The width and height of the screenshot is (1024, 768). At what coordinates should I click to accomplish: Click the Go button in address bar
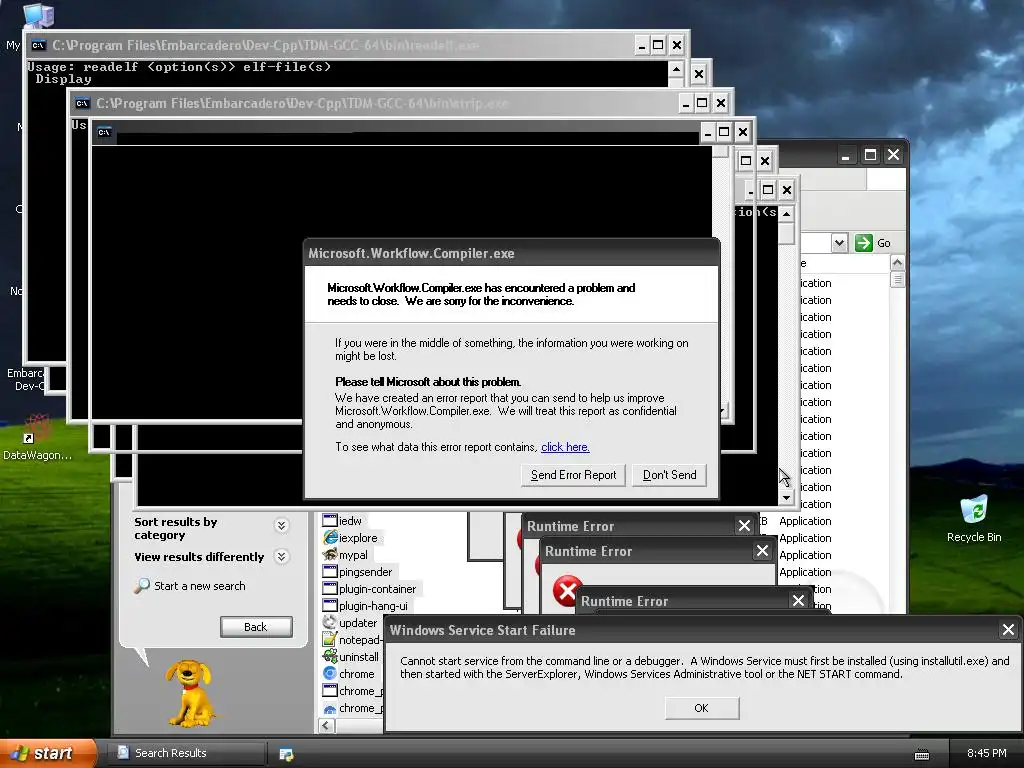pyautogui.click(x=872, y=243)
